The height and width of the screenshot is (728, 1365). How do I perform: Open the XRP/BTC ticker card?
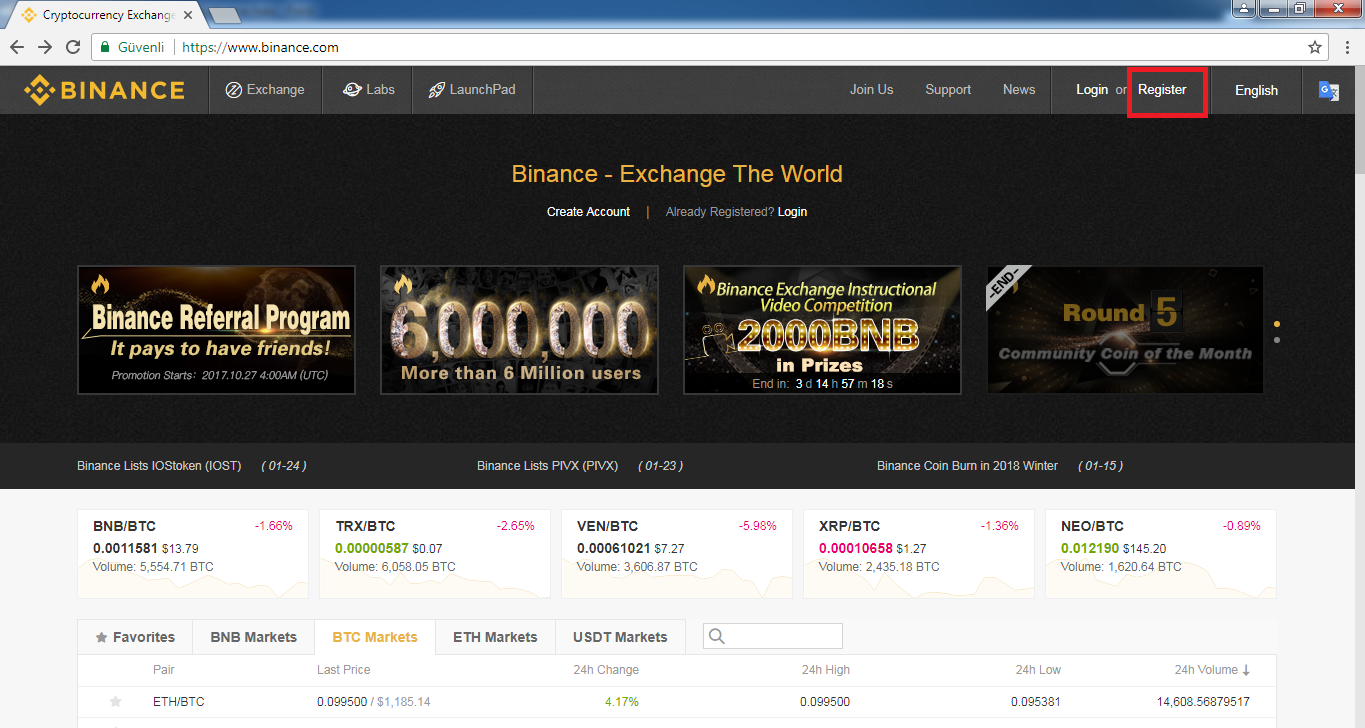pos(919,554)
